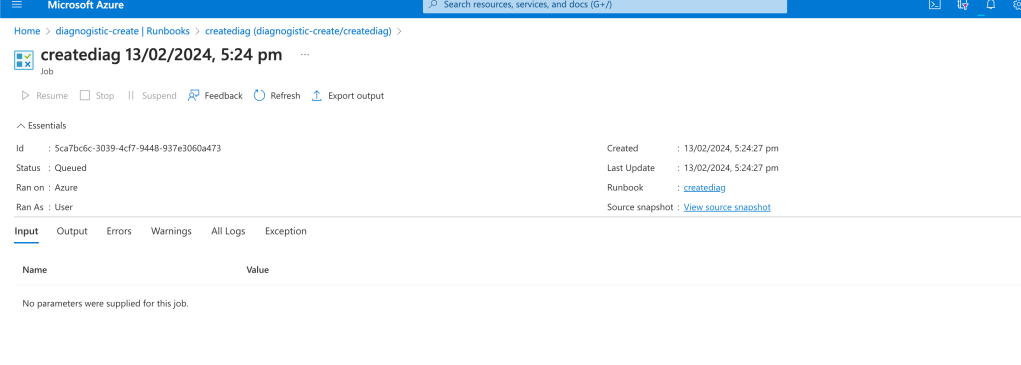Open the Directories and subscriptions filter icon

click(x=962, y=5)
